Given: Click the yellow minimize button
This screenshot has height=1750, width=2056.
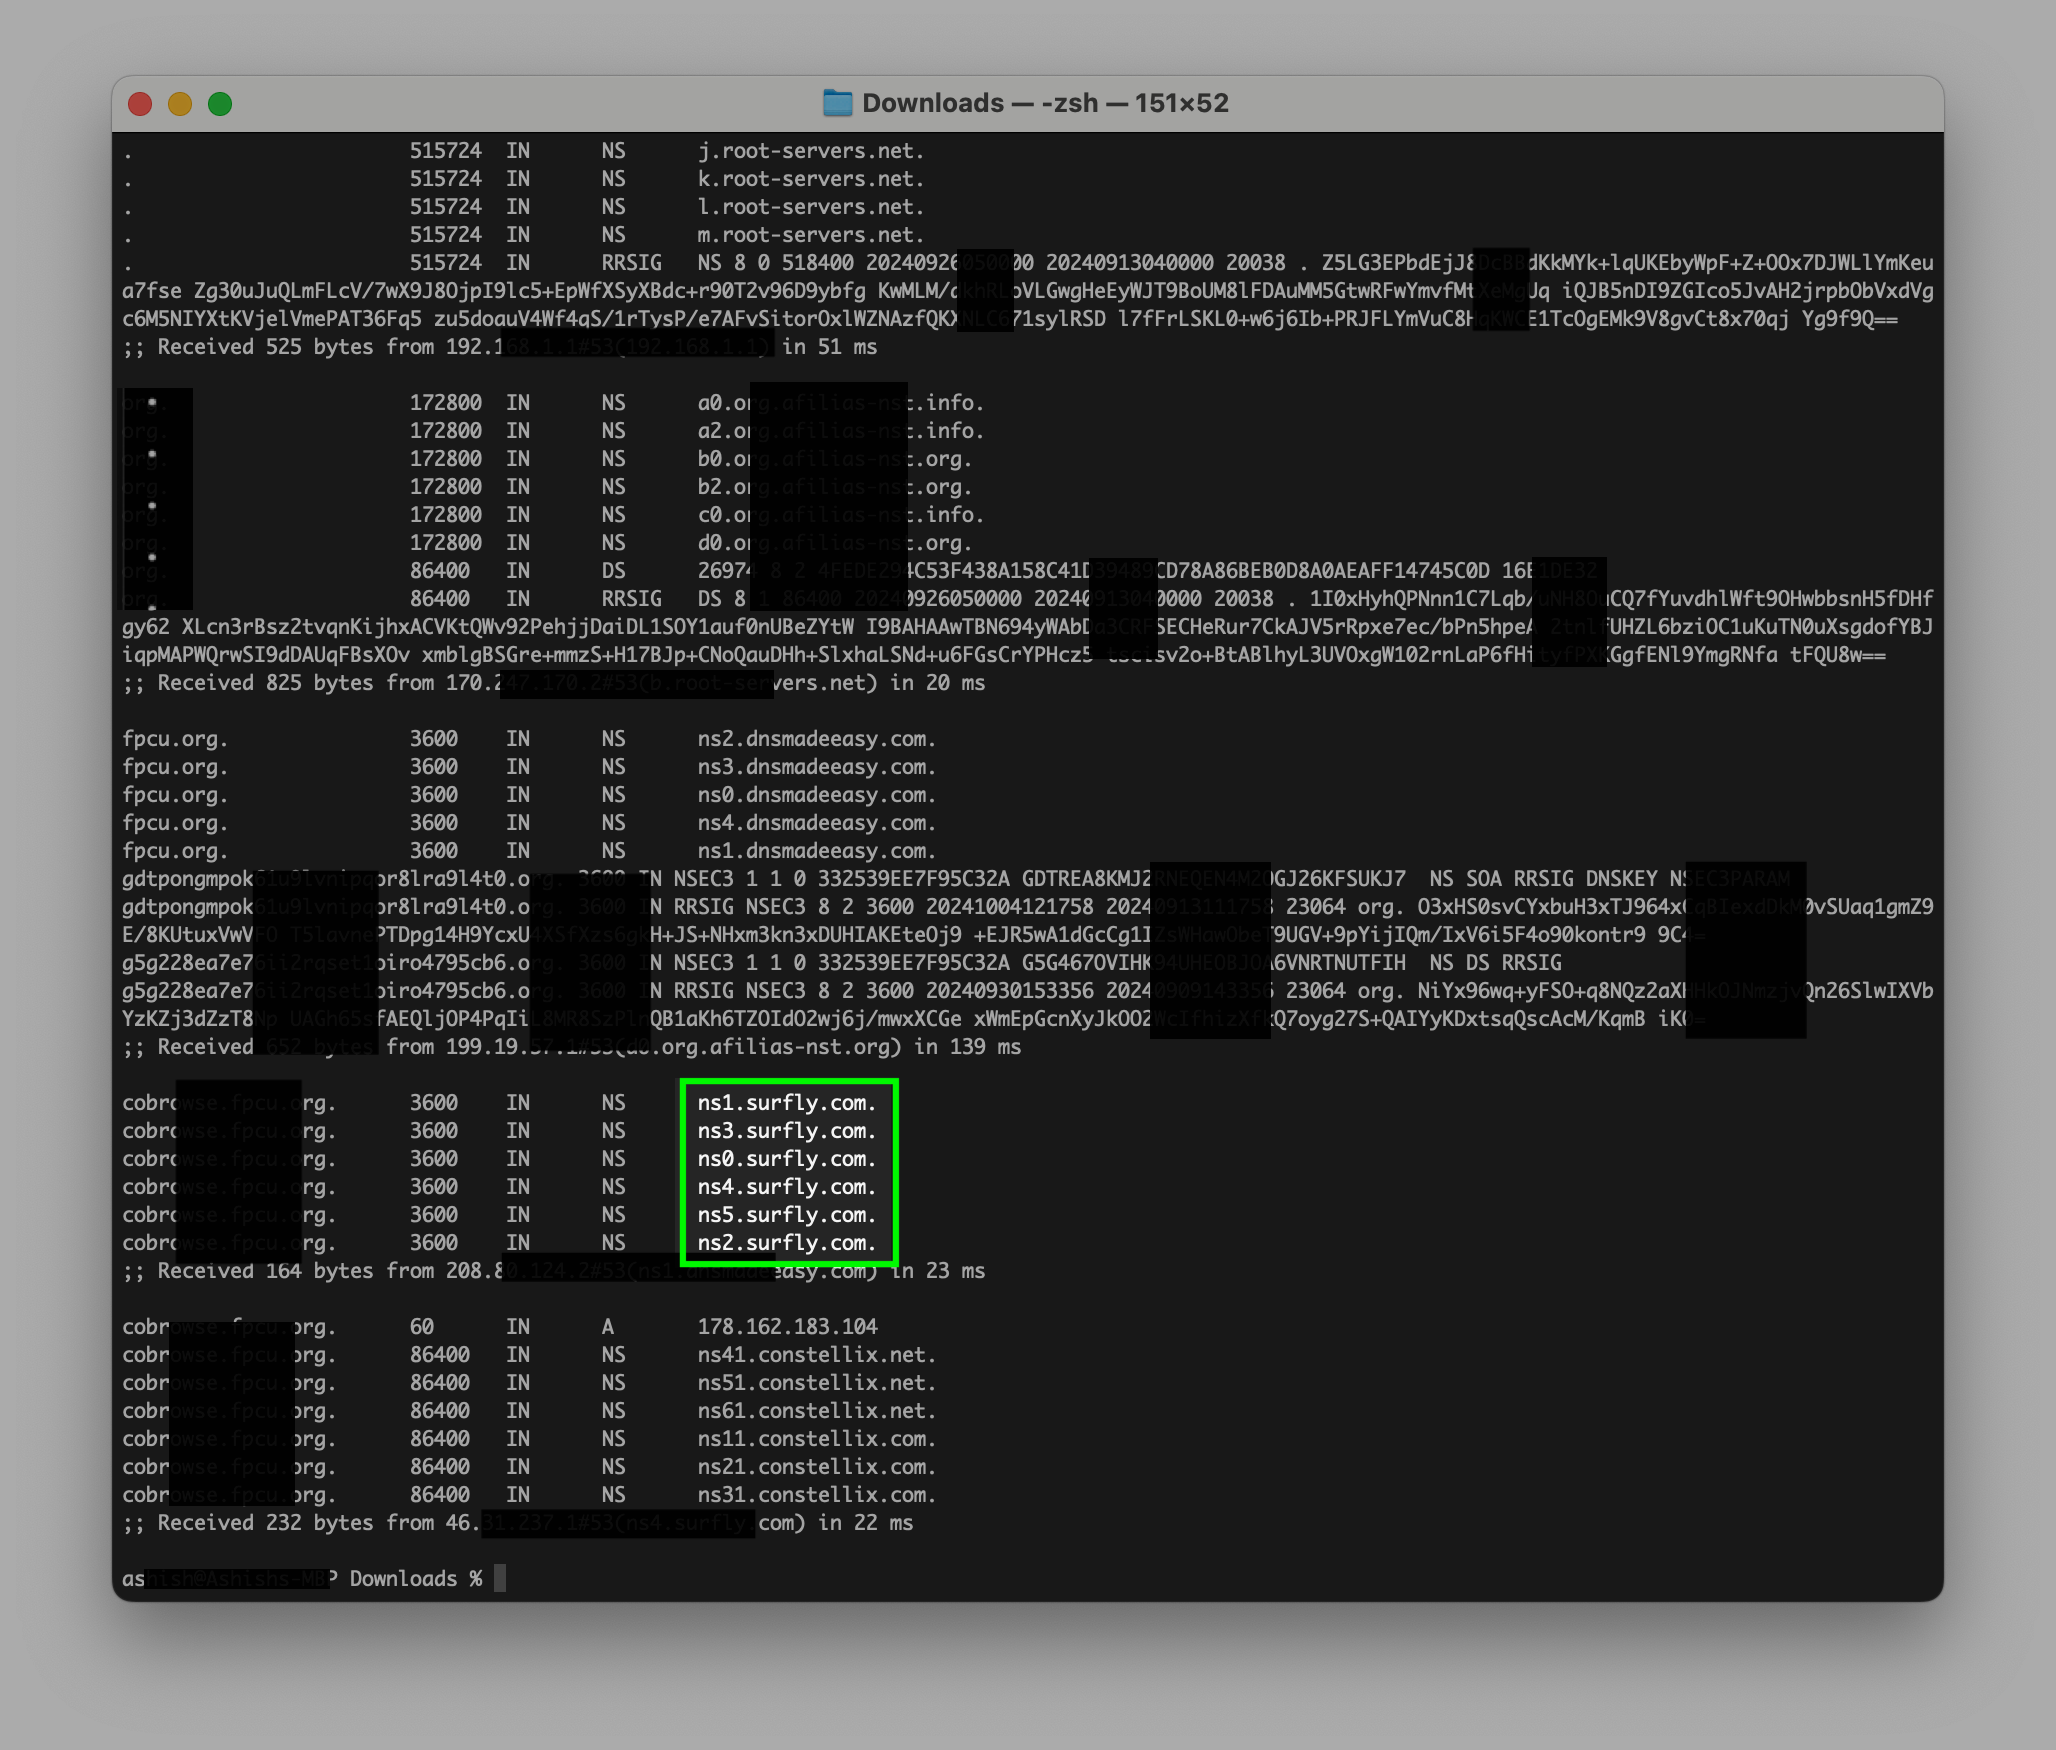Looking at the screenshot, I should tap(180, 103).
